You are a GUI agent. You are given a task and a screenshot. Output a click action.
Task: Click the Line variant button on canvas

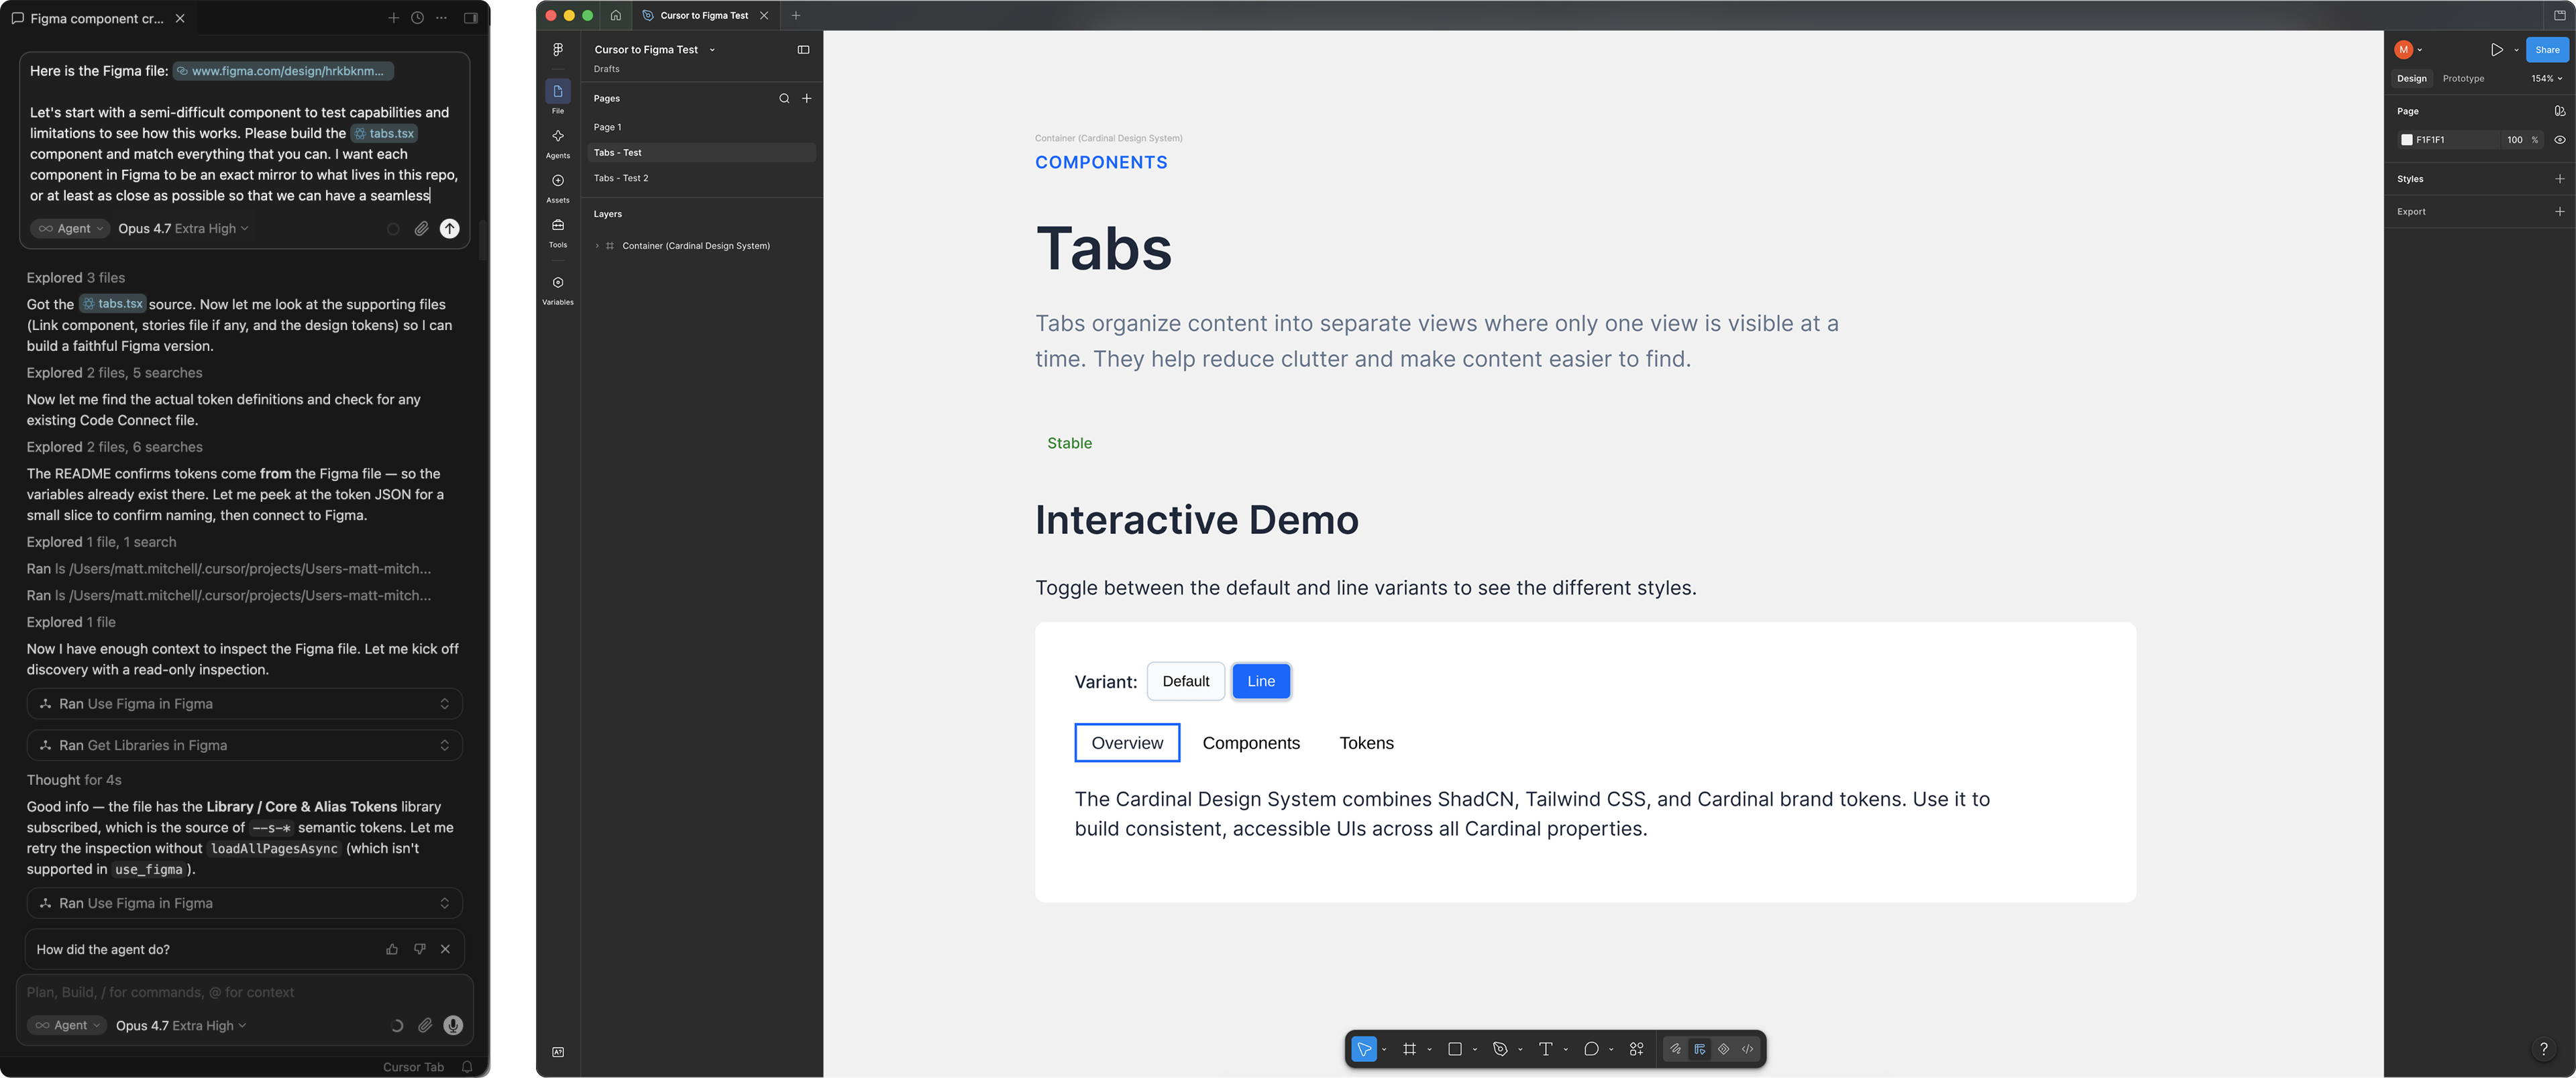click(x=1261, y=681)
